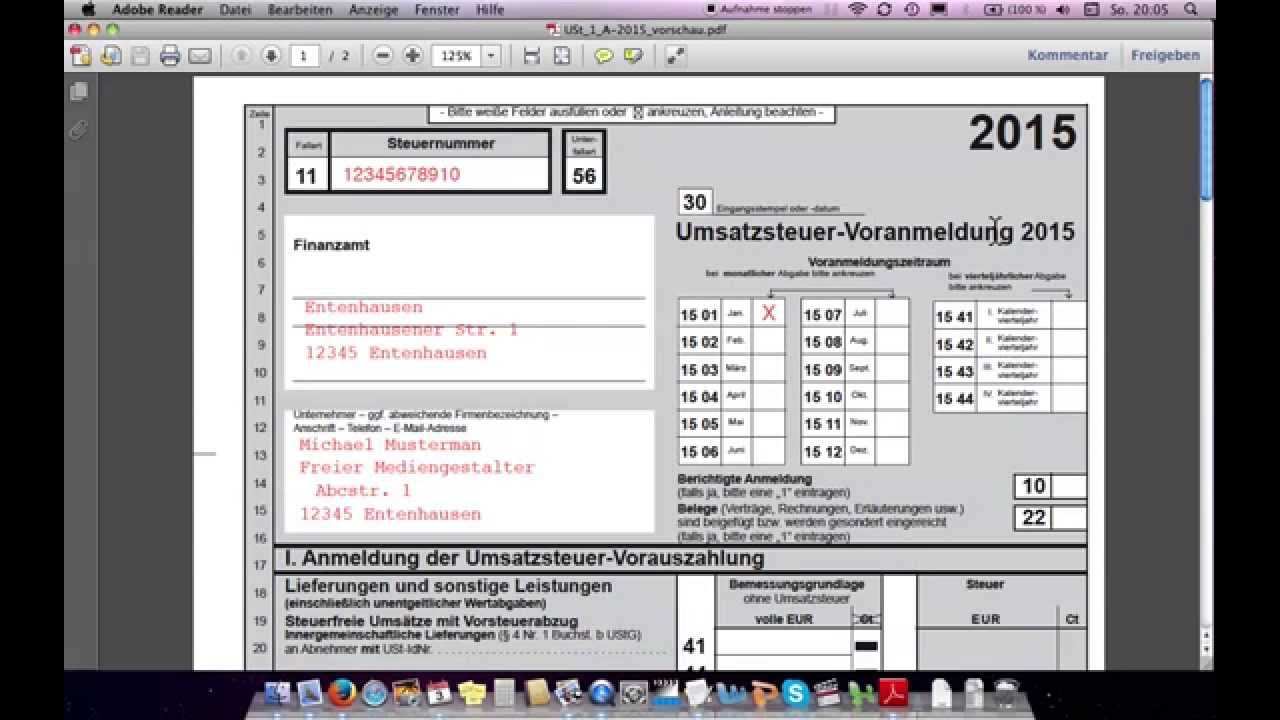Open the Bearbeiten menu
The image size is (1280, 720).
pyautogui.click(x=300, y=10)
